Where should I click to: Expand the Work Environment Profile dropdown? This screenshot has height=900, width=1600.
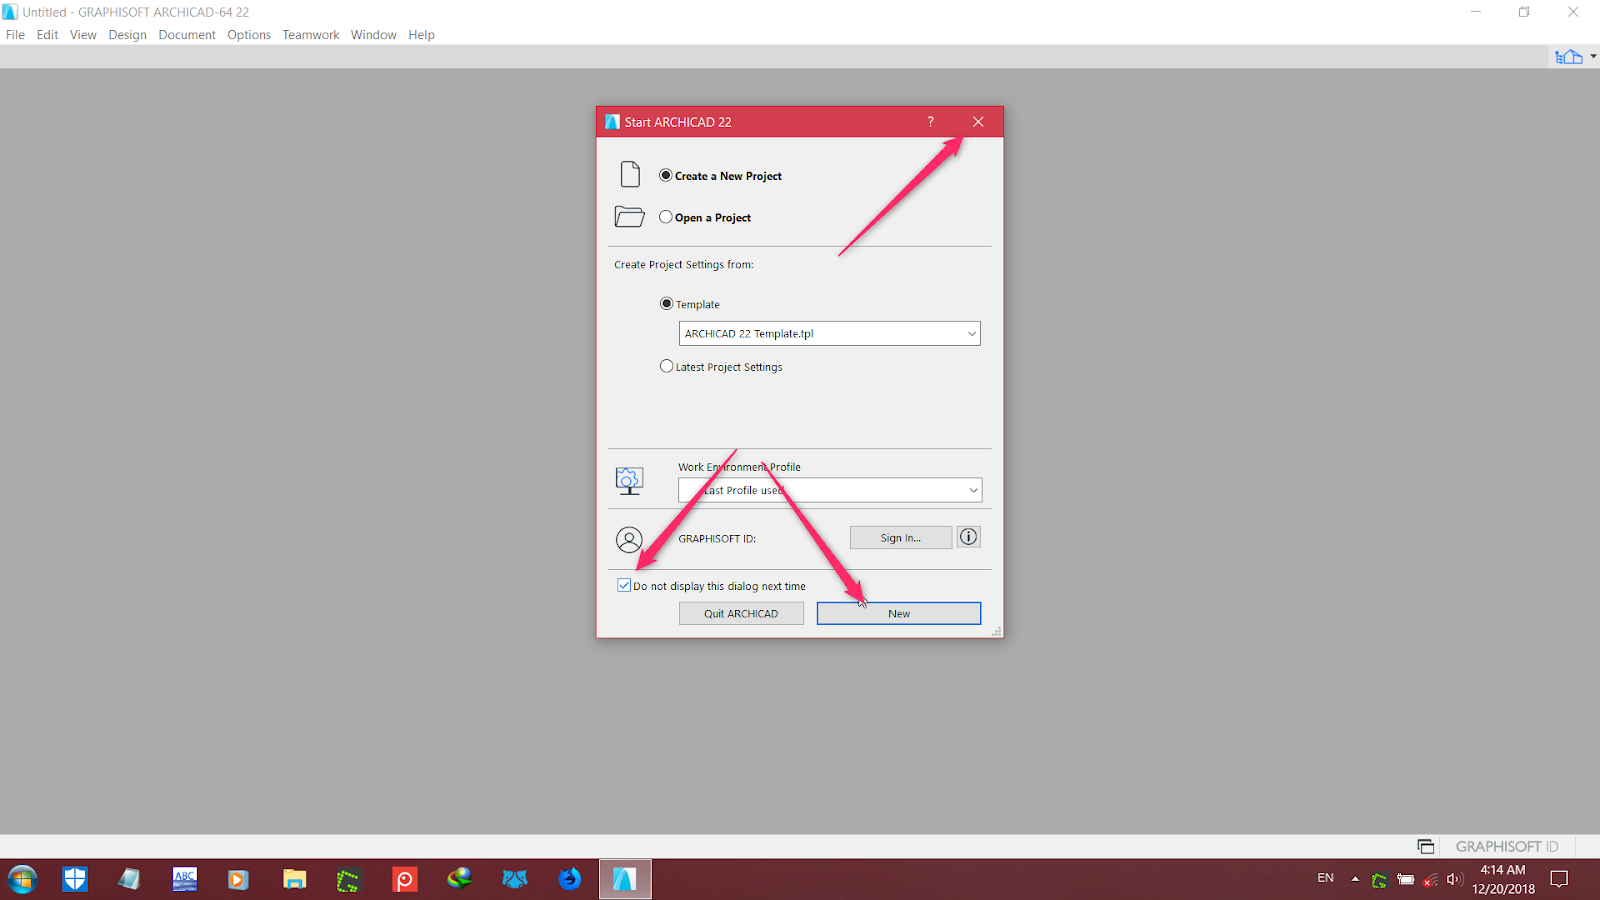tap(830, 490)
